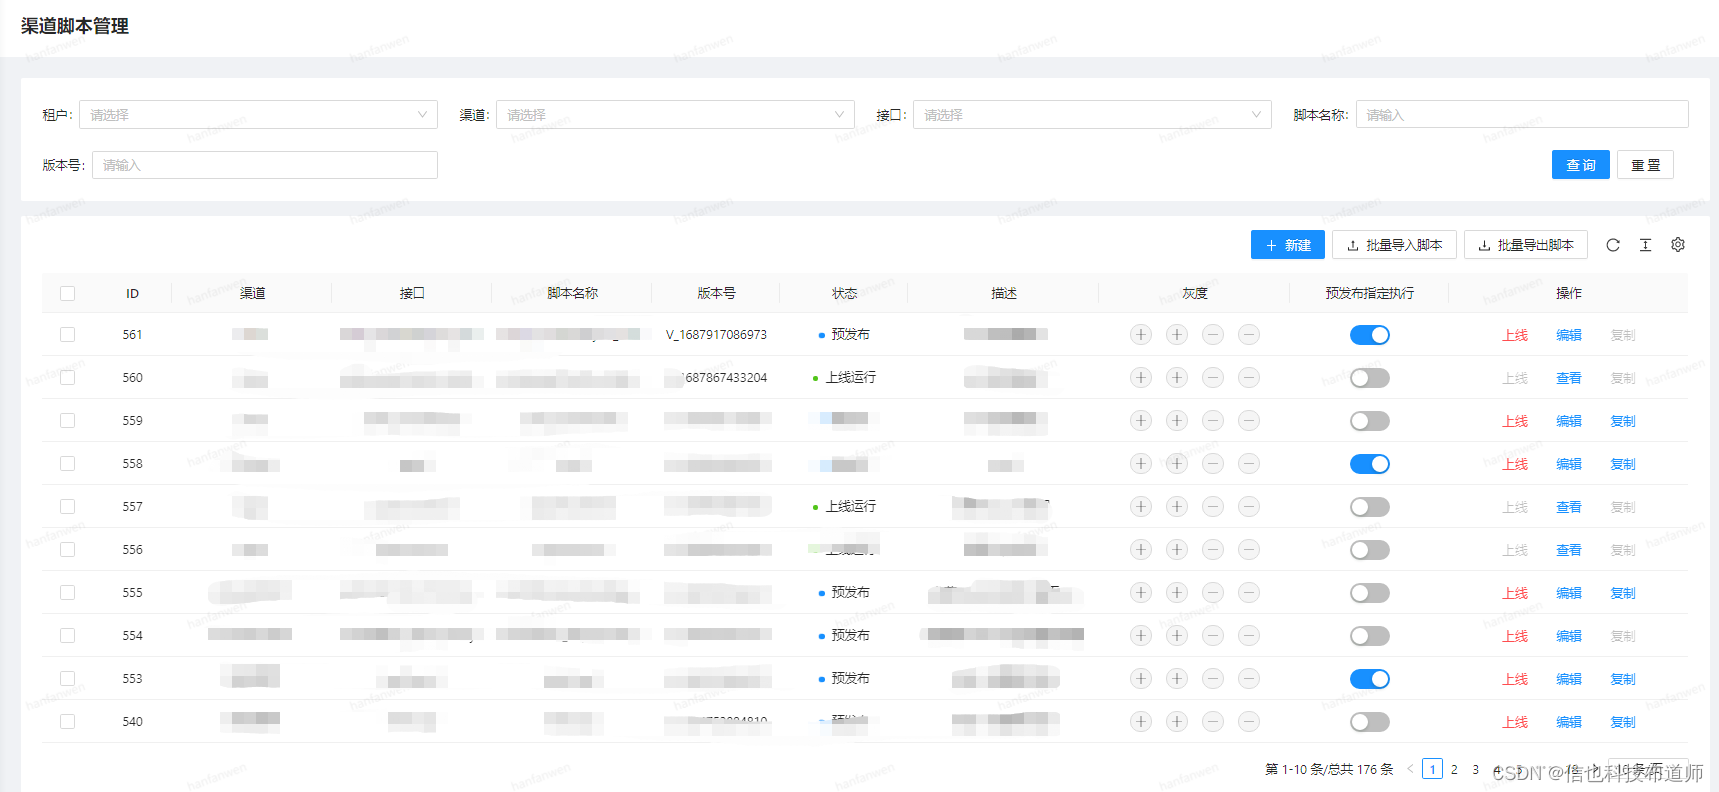Expand the 接口 dropdown
Screen dimensions: 1719x792
point(1092,115)
